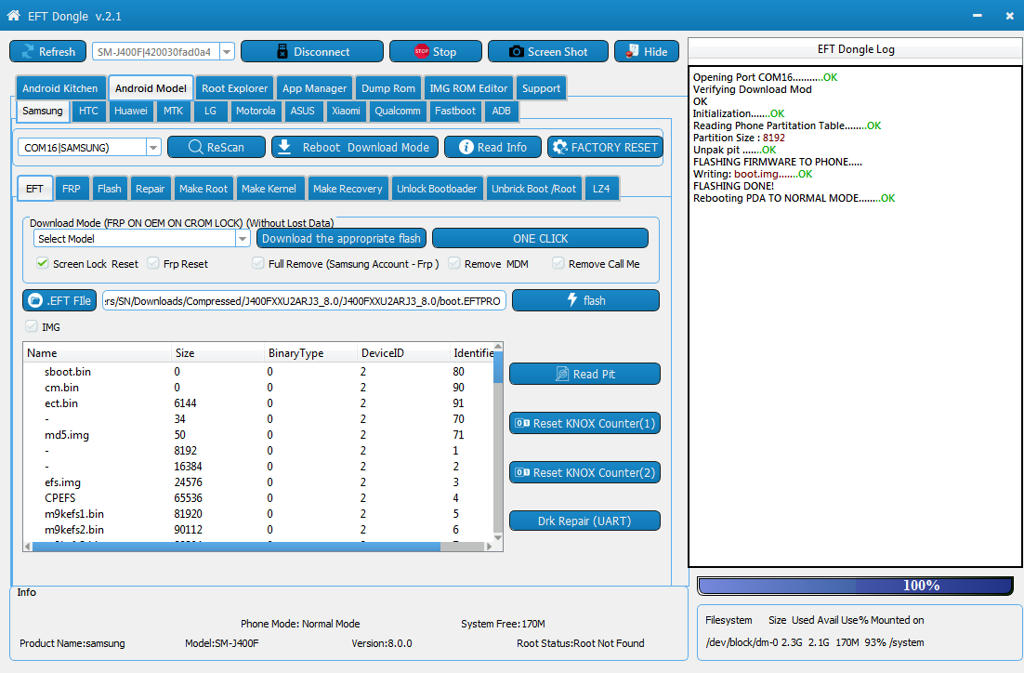This screenshot has height=673, width=1024.
Task: Open the Select Model dropdown
Action: coord(242,239)
